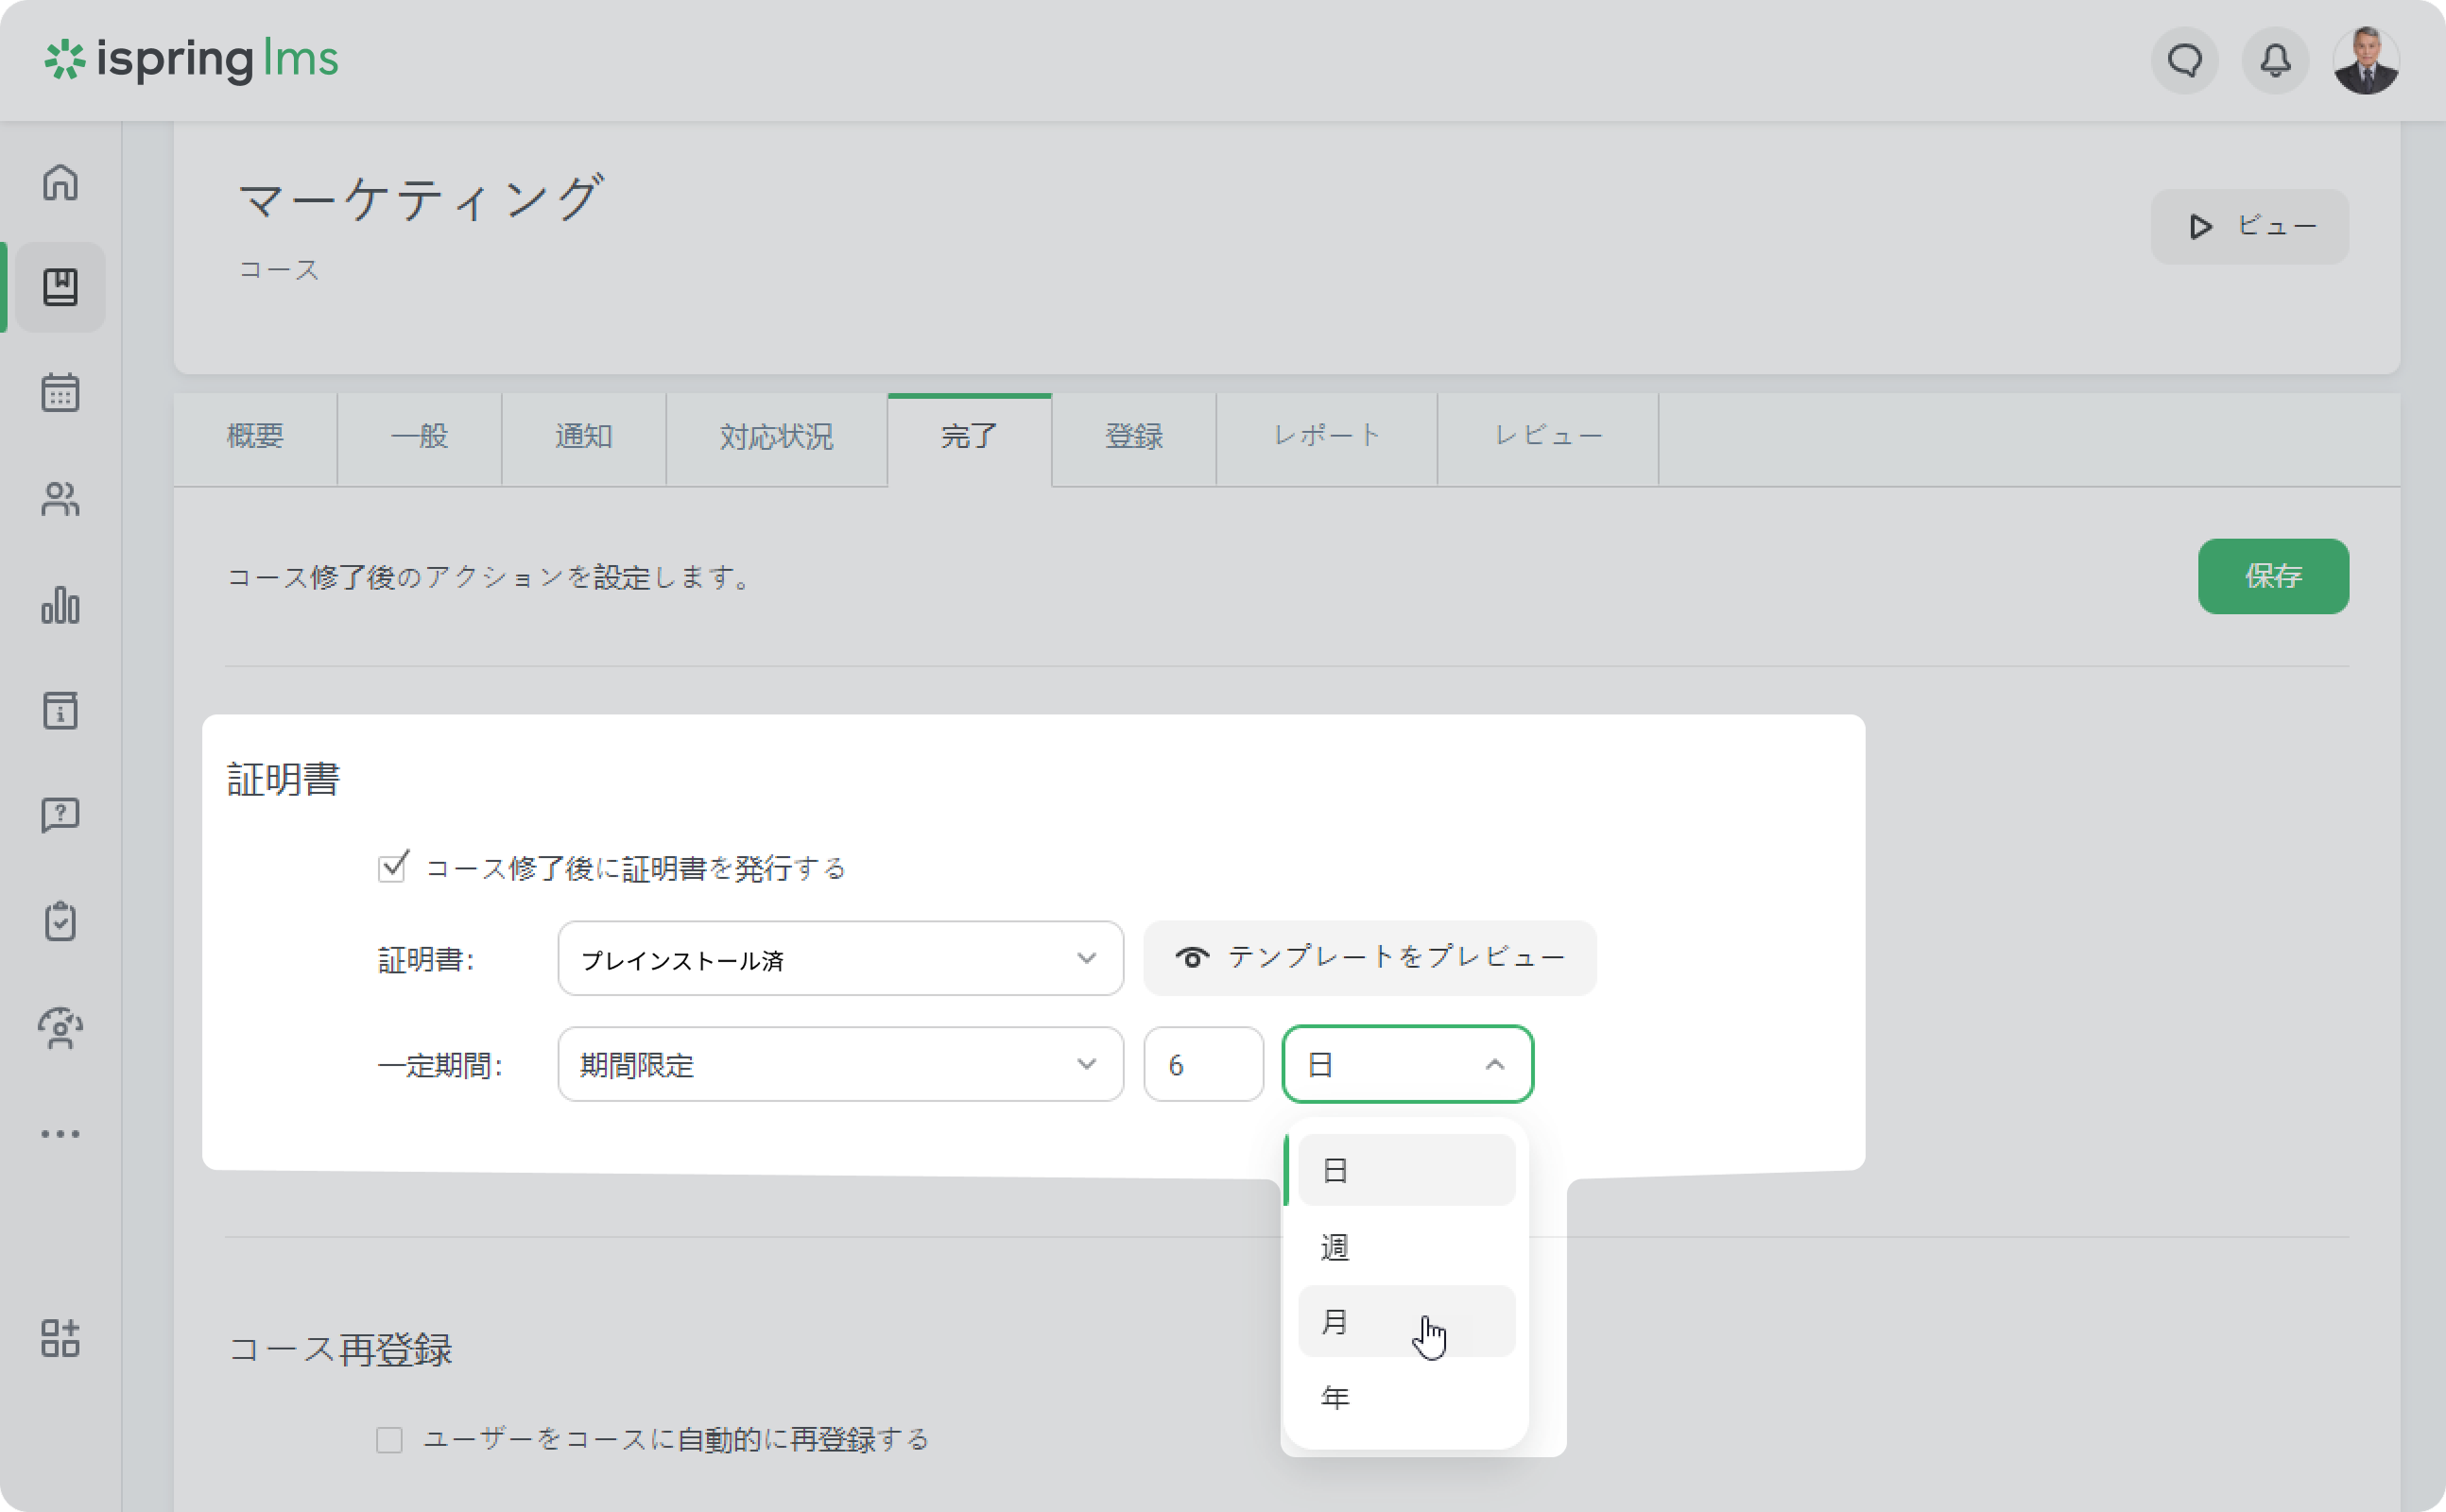The image size is (2446, 1512).
Task: Click the notifications bell icon
Action: tap(2275, 61)
